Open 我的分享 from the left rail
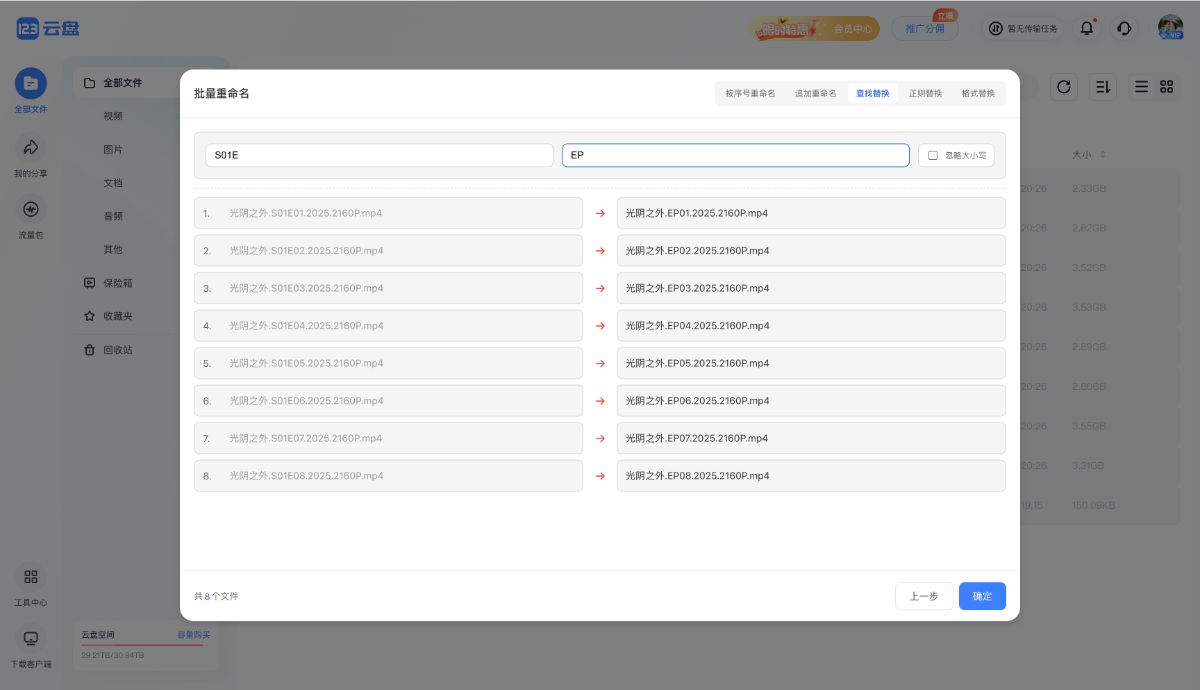 (30, 148)
